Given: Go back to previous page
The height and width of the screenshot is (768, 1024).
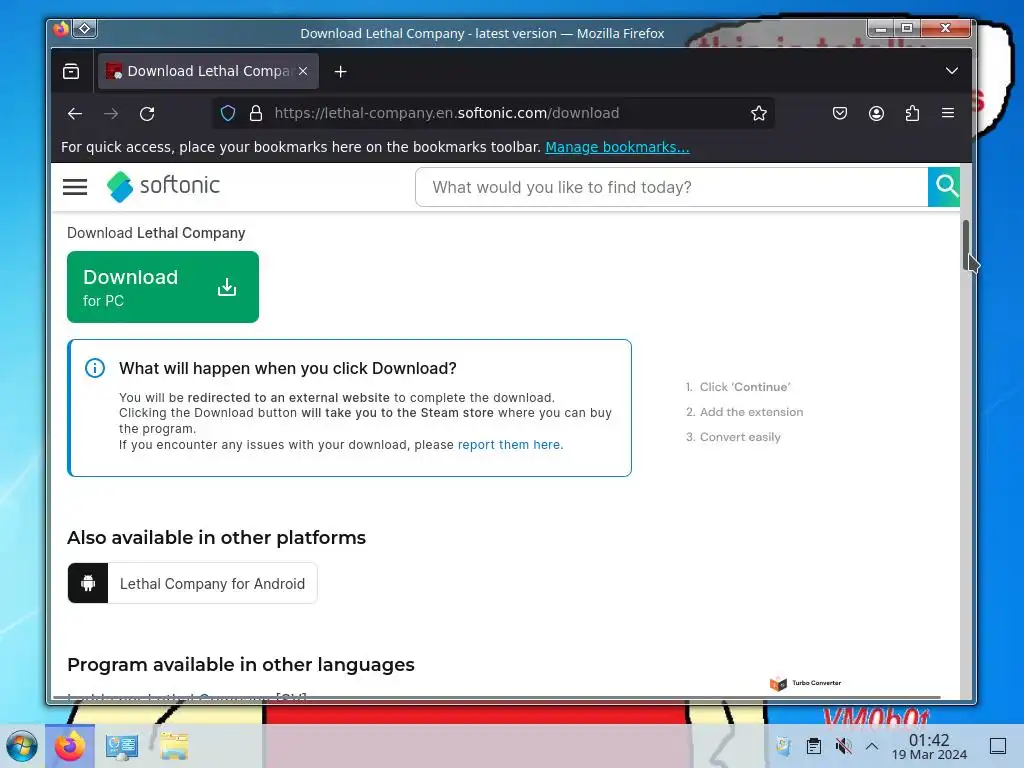Looking at the screenshot, I should click(75, 114).
